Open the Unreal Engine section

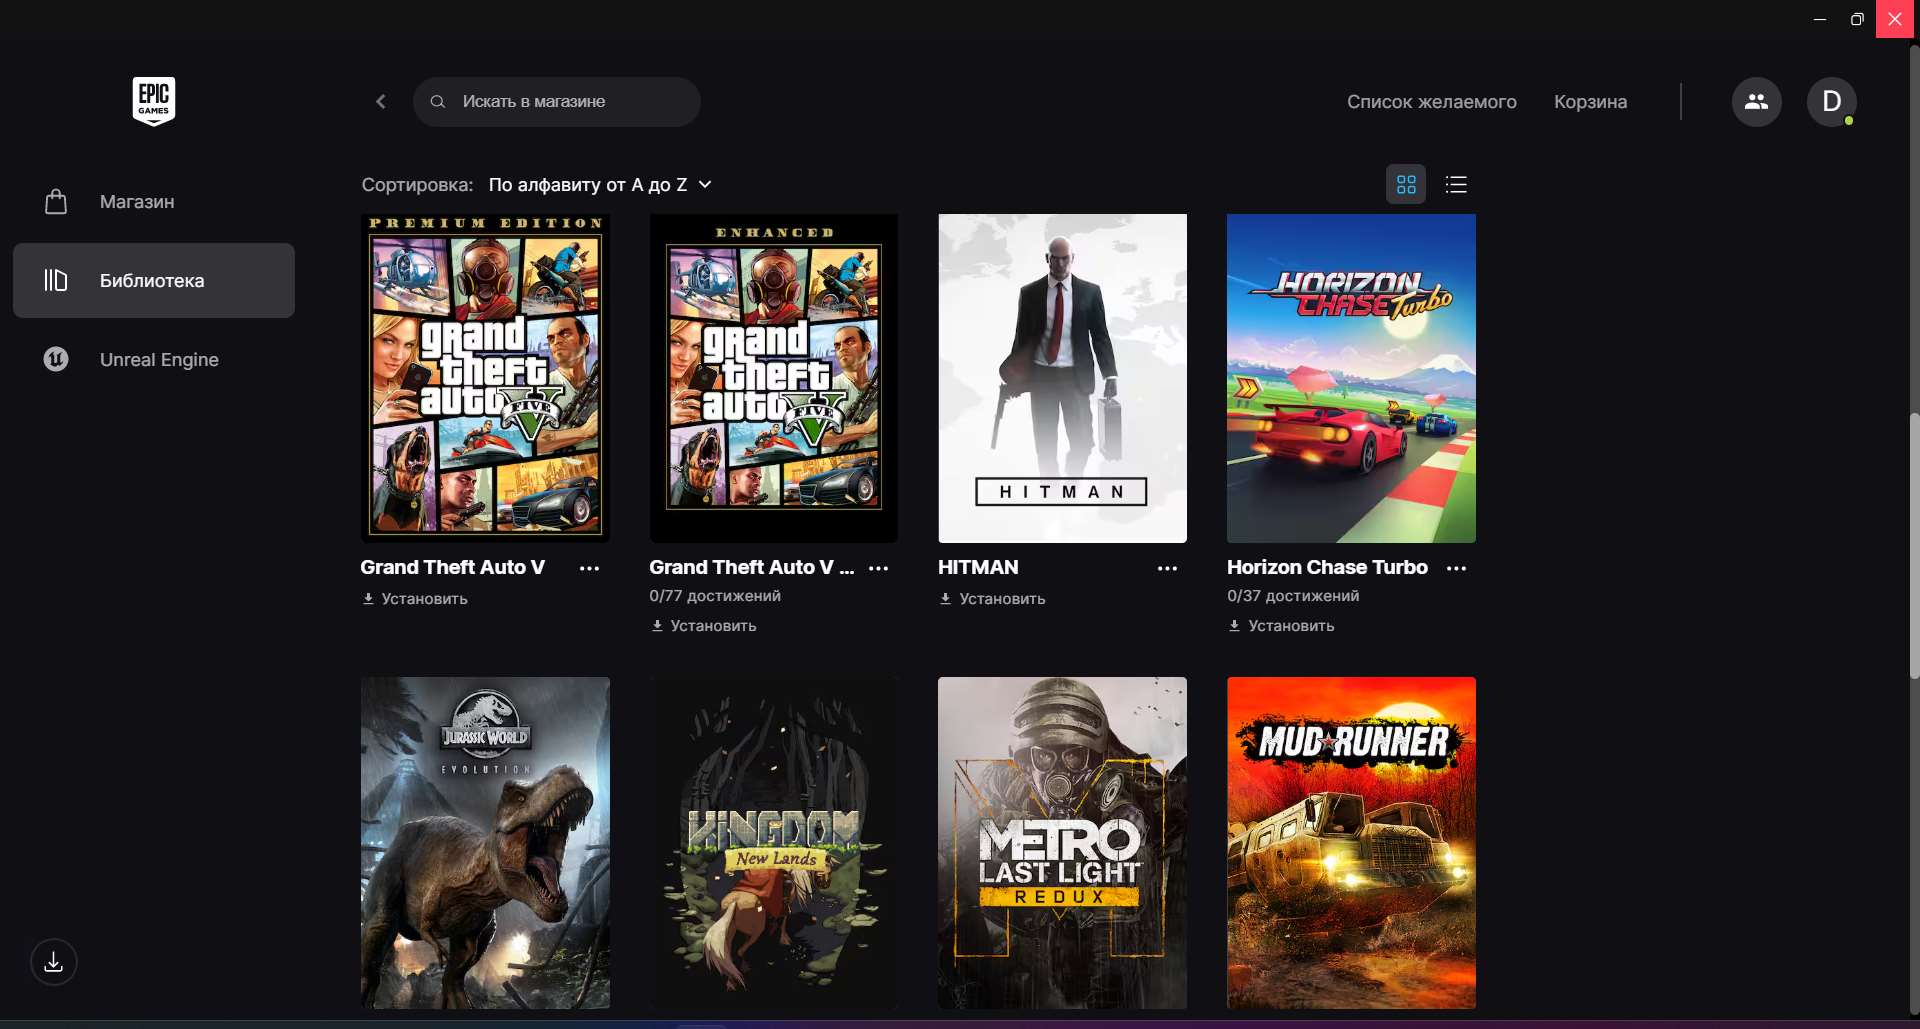pyautogui.click(x=158, y=359)
